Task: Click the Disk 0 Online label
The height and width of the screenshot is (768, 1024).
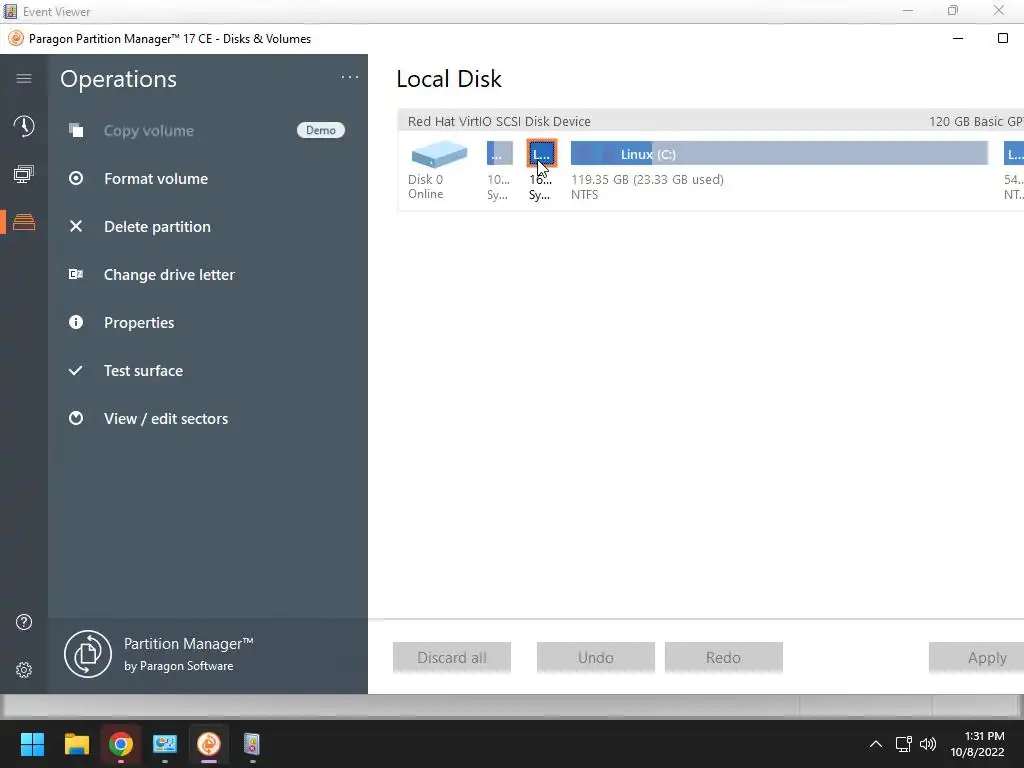Action: coord(426,186)
